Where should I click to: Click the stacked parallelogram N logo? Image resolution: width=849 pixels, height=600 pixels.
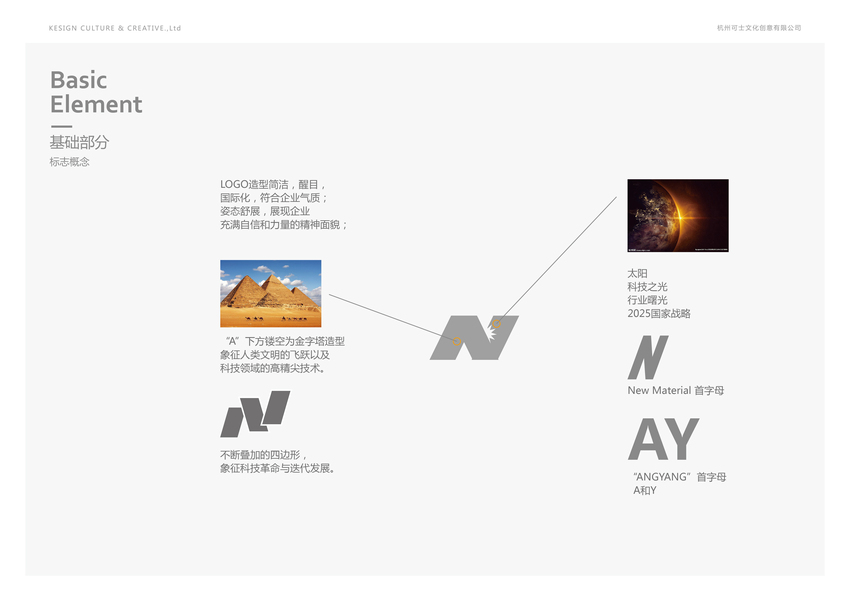pos(255,414)
